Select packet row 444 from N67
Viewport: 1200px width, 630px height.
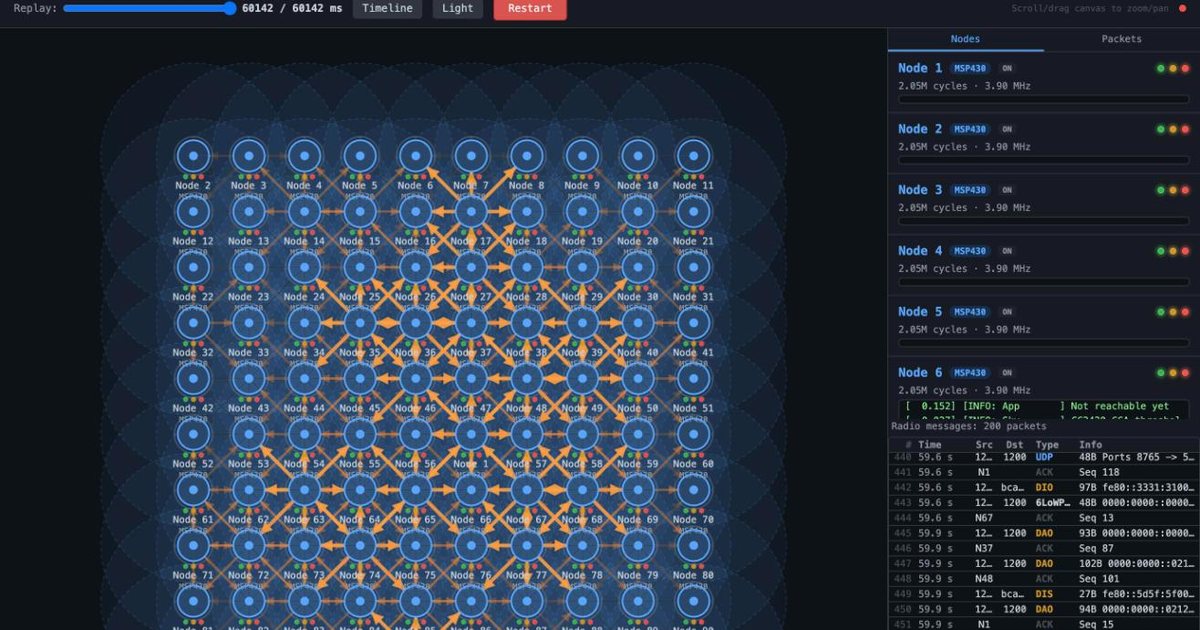coord(1044,518)
